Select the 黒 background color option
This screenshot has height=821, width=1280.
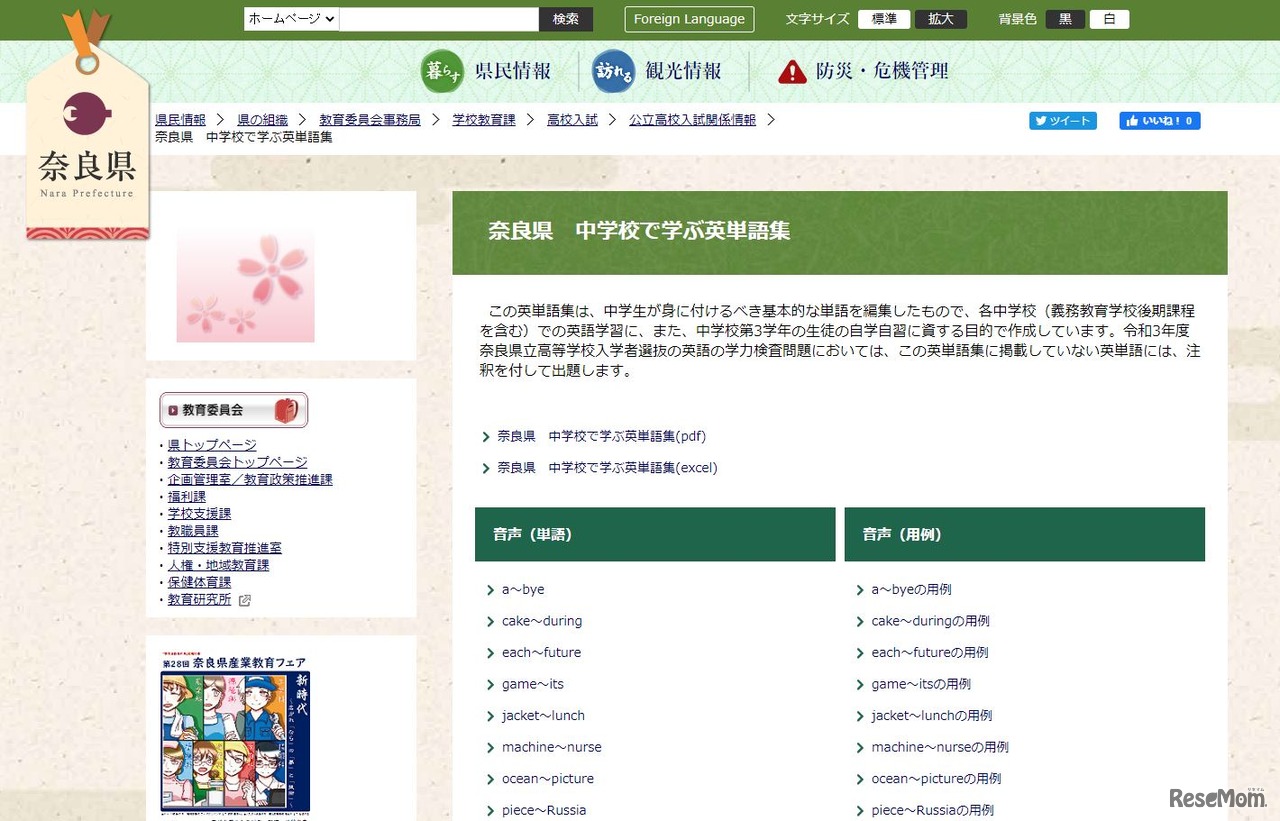(x=1064, y=18)
